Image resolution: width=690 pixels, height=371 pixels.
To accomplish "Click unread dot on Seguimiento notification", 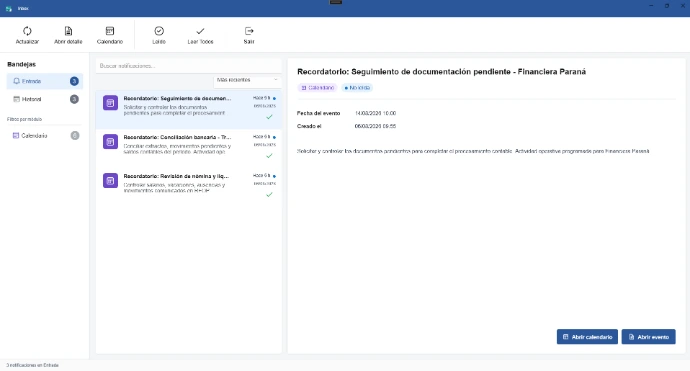I will pos(274,99).
